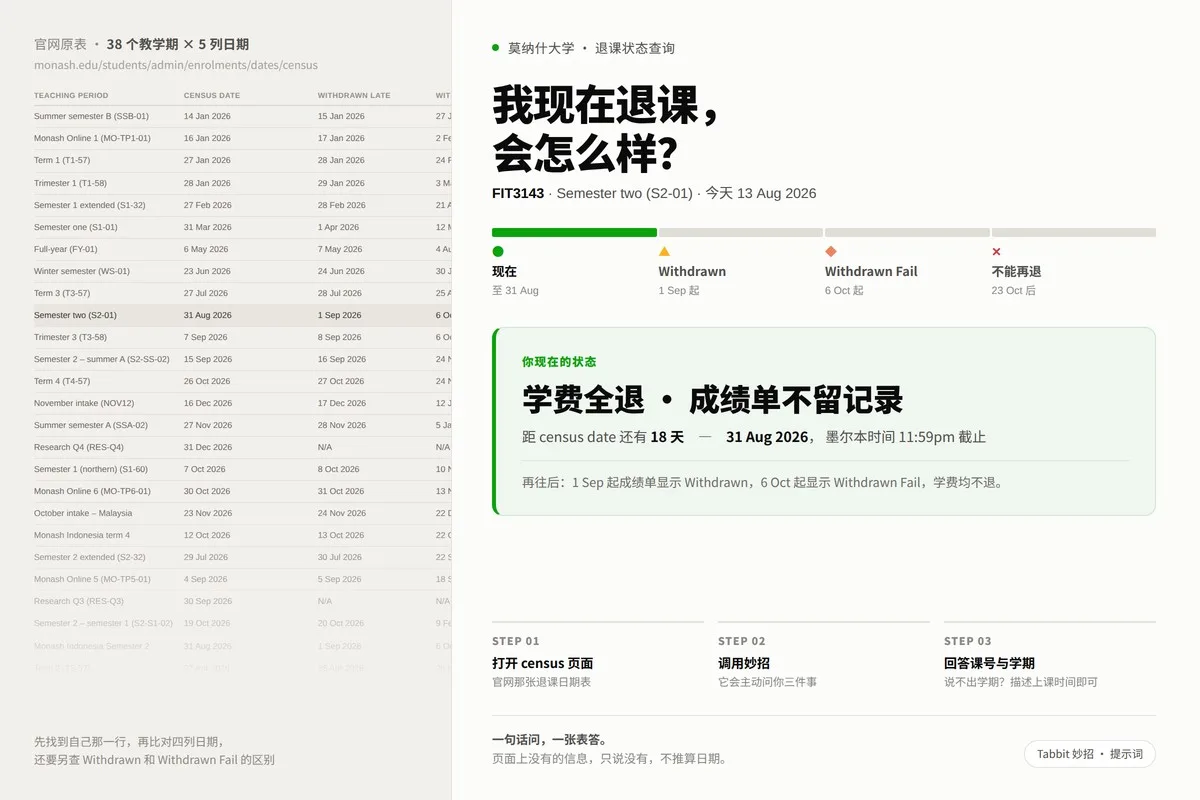Click the STEP 03 回答课号与学期 card
The height and width of the screenshot is (800, 1200).
(1050, 657)
